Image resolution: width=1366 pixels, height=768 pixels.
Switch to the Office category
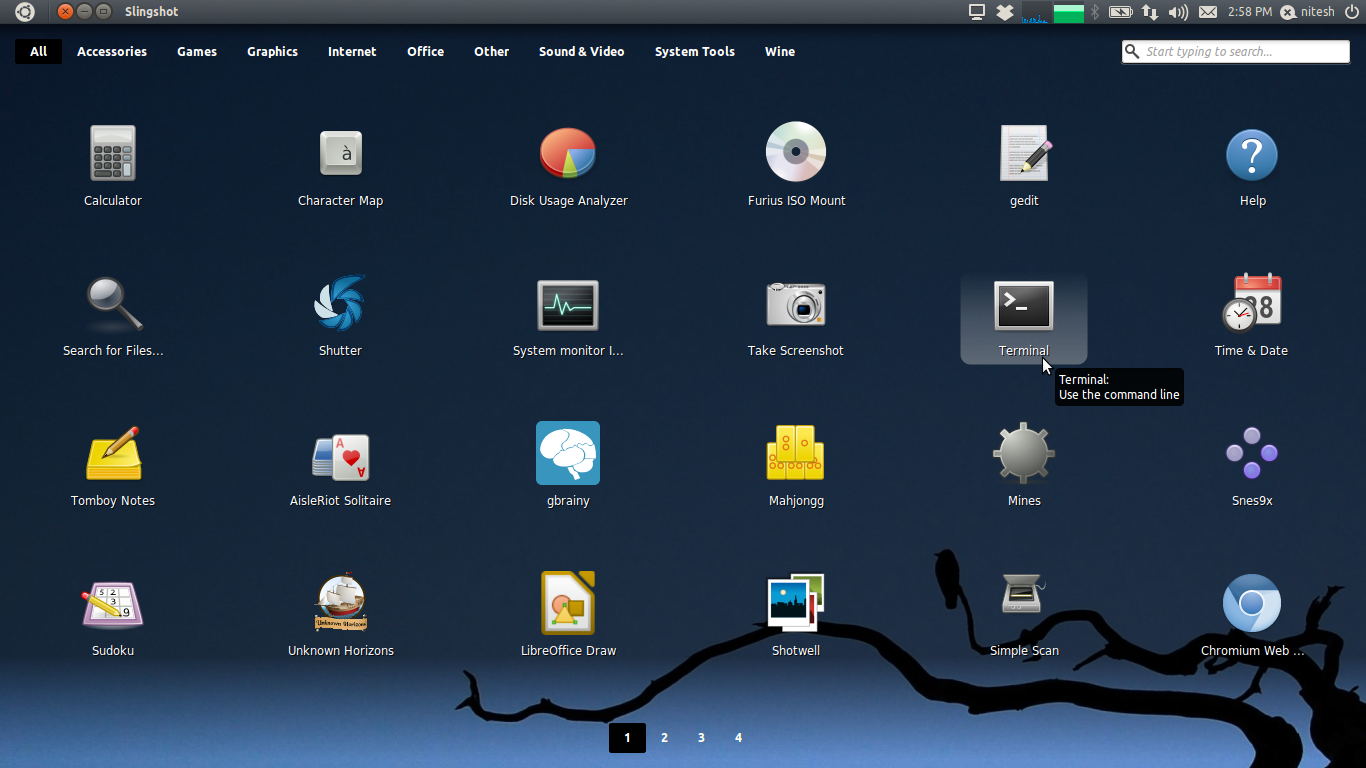425,52
